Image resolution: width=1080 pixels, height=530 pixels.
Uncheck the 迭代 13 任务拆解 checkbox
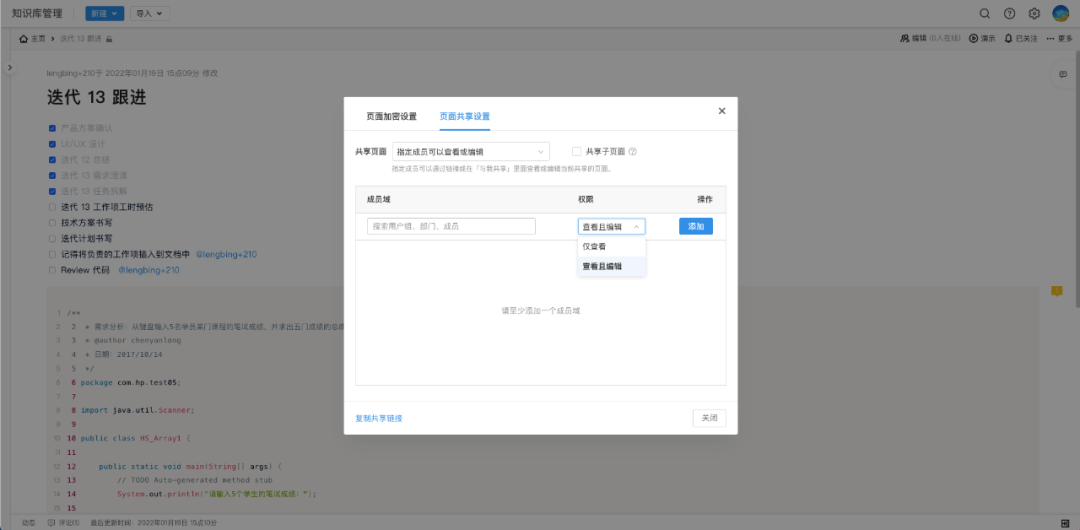click(52, 192)
